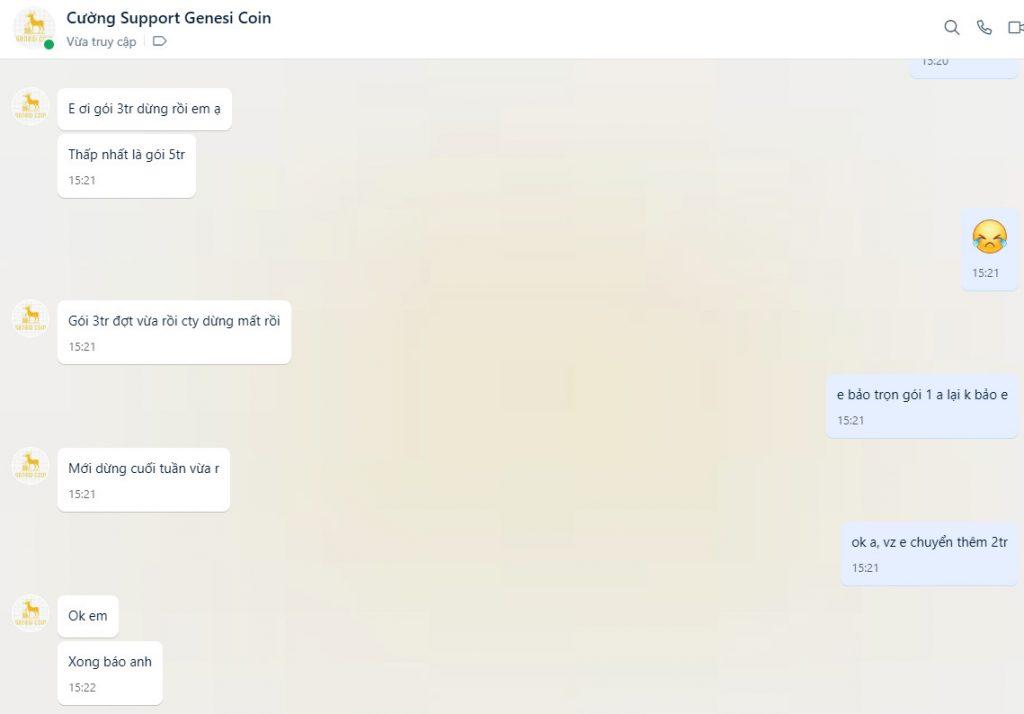Select the message 'ok a, vz e chuyển thêm 2tr'
The height and width of the screenshot is (714, 1024).
[x=929, y=553]
